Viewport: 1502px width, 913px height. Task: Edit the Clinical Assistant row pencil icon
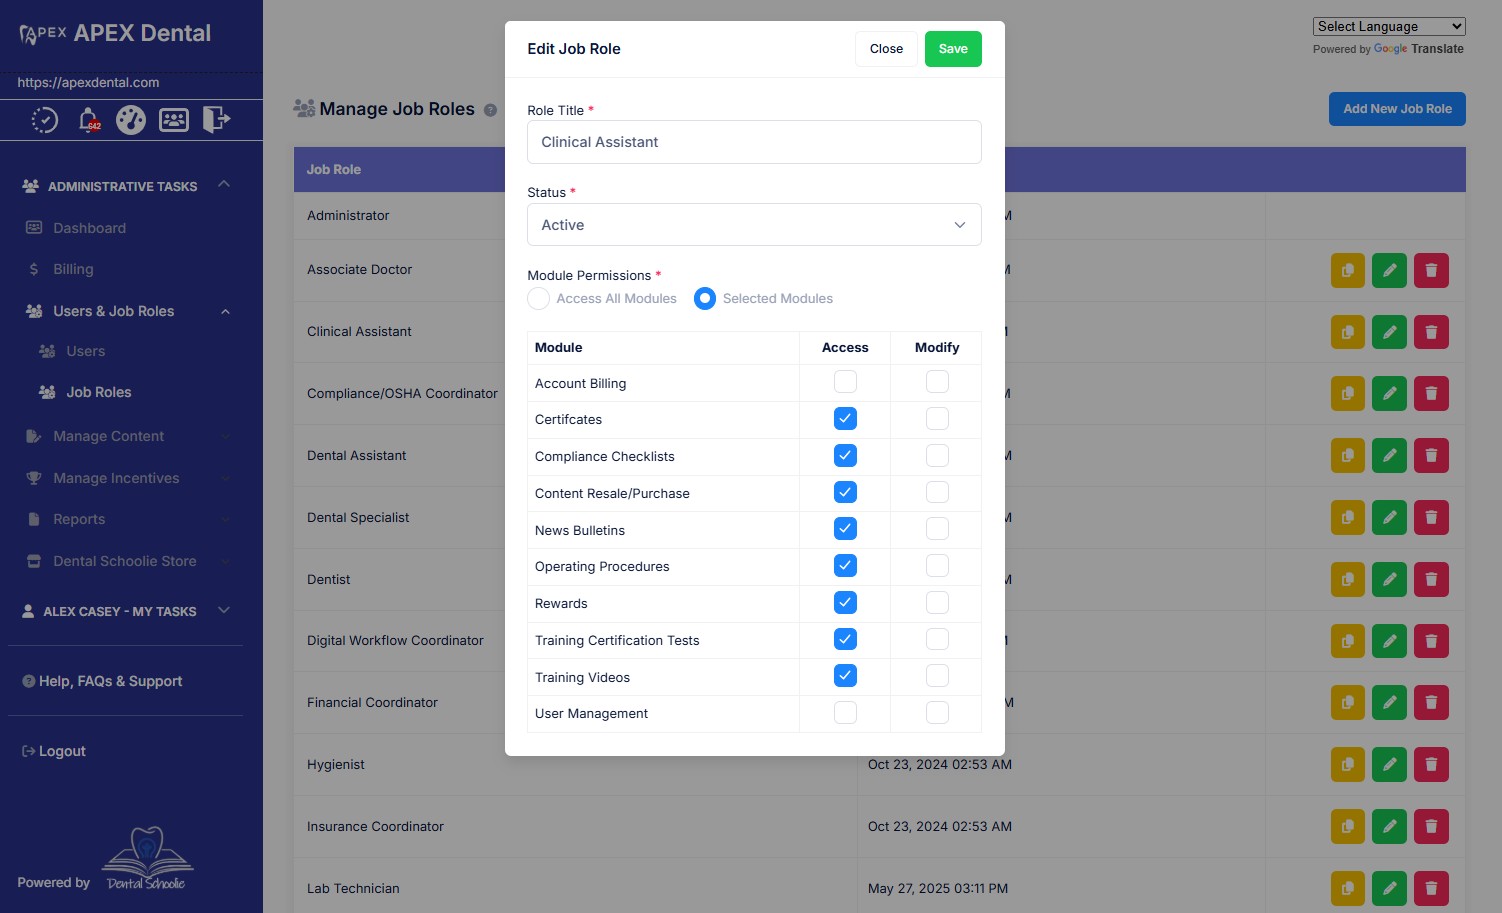(1390, 332)
